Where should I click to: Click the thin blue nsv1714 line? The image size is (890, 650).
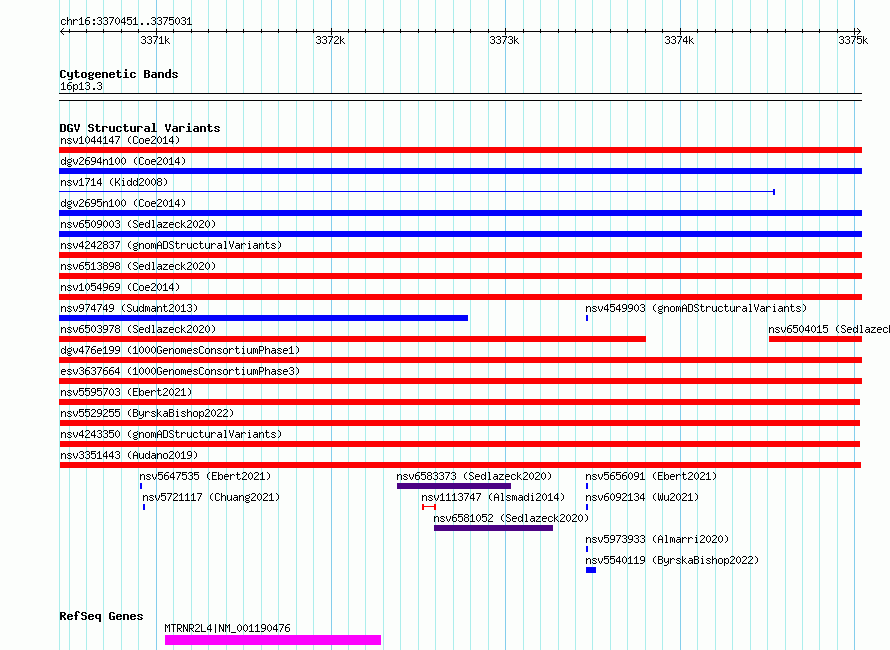click(x=417, y=192)
